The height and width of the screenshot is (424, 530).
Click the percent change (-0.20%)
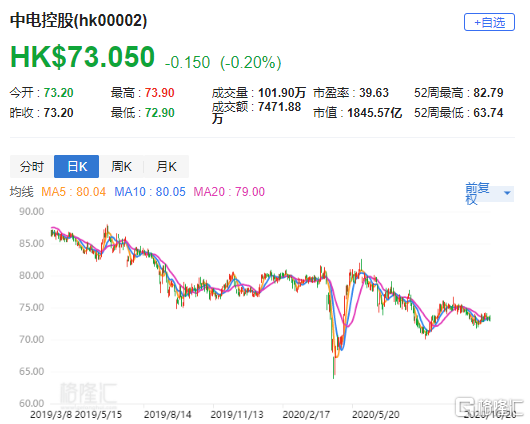(250, 63)
